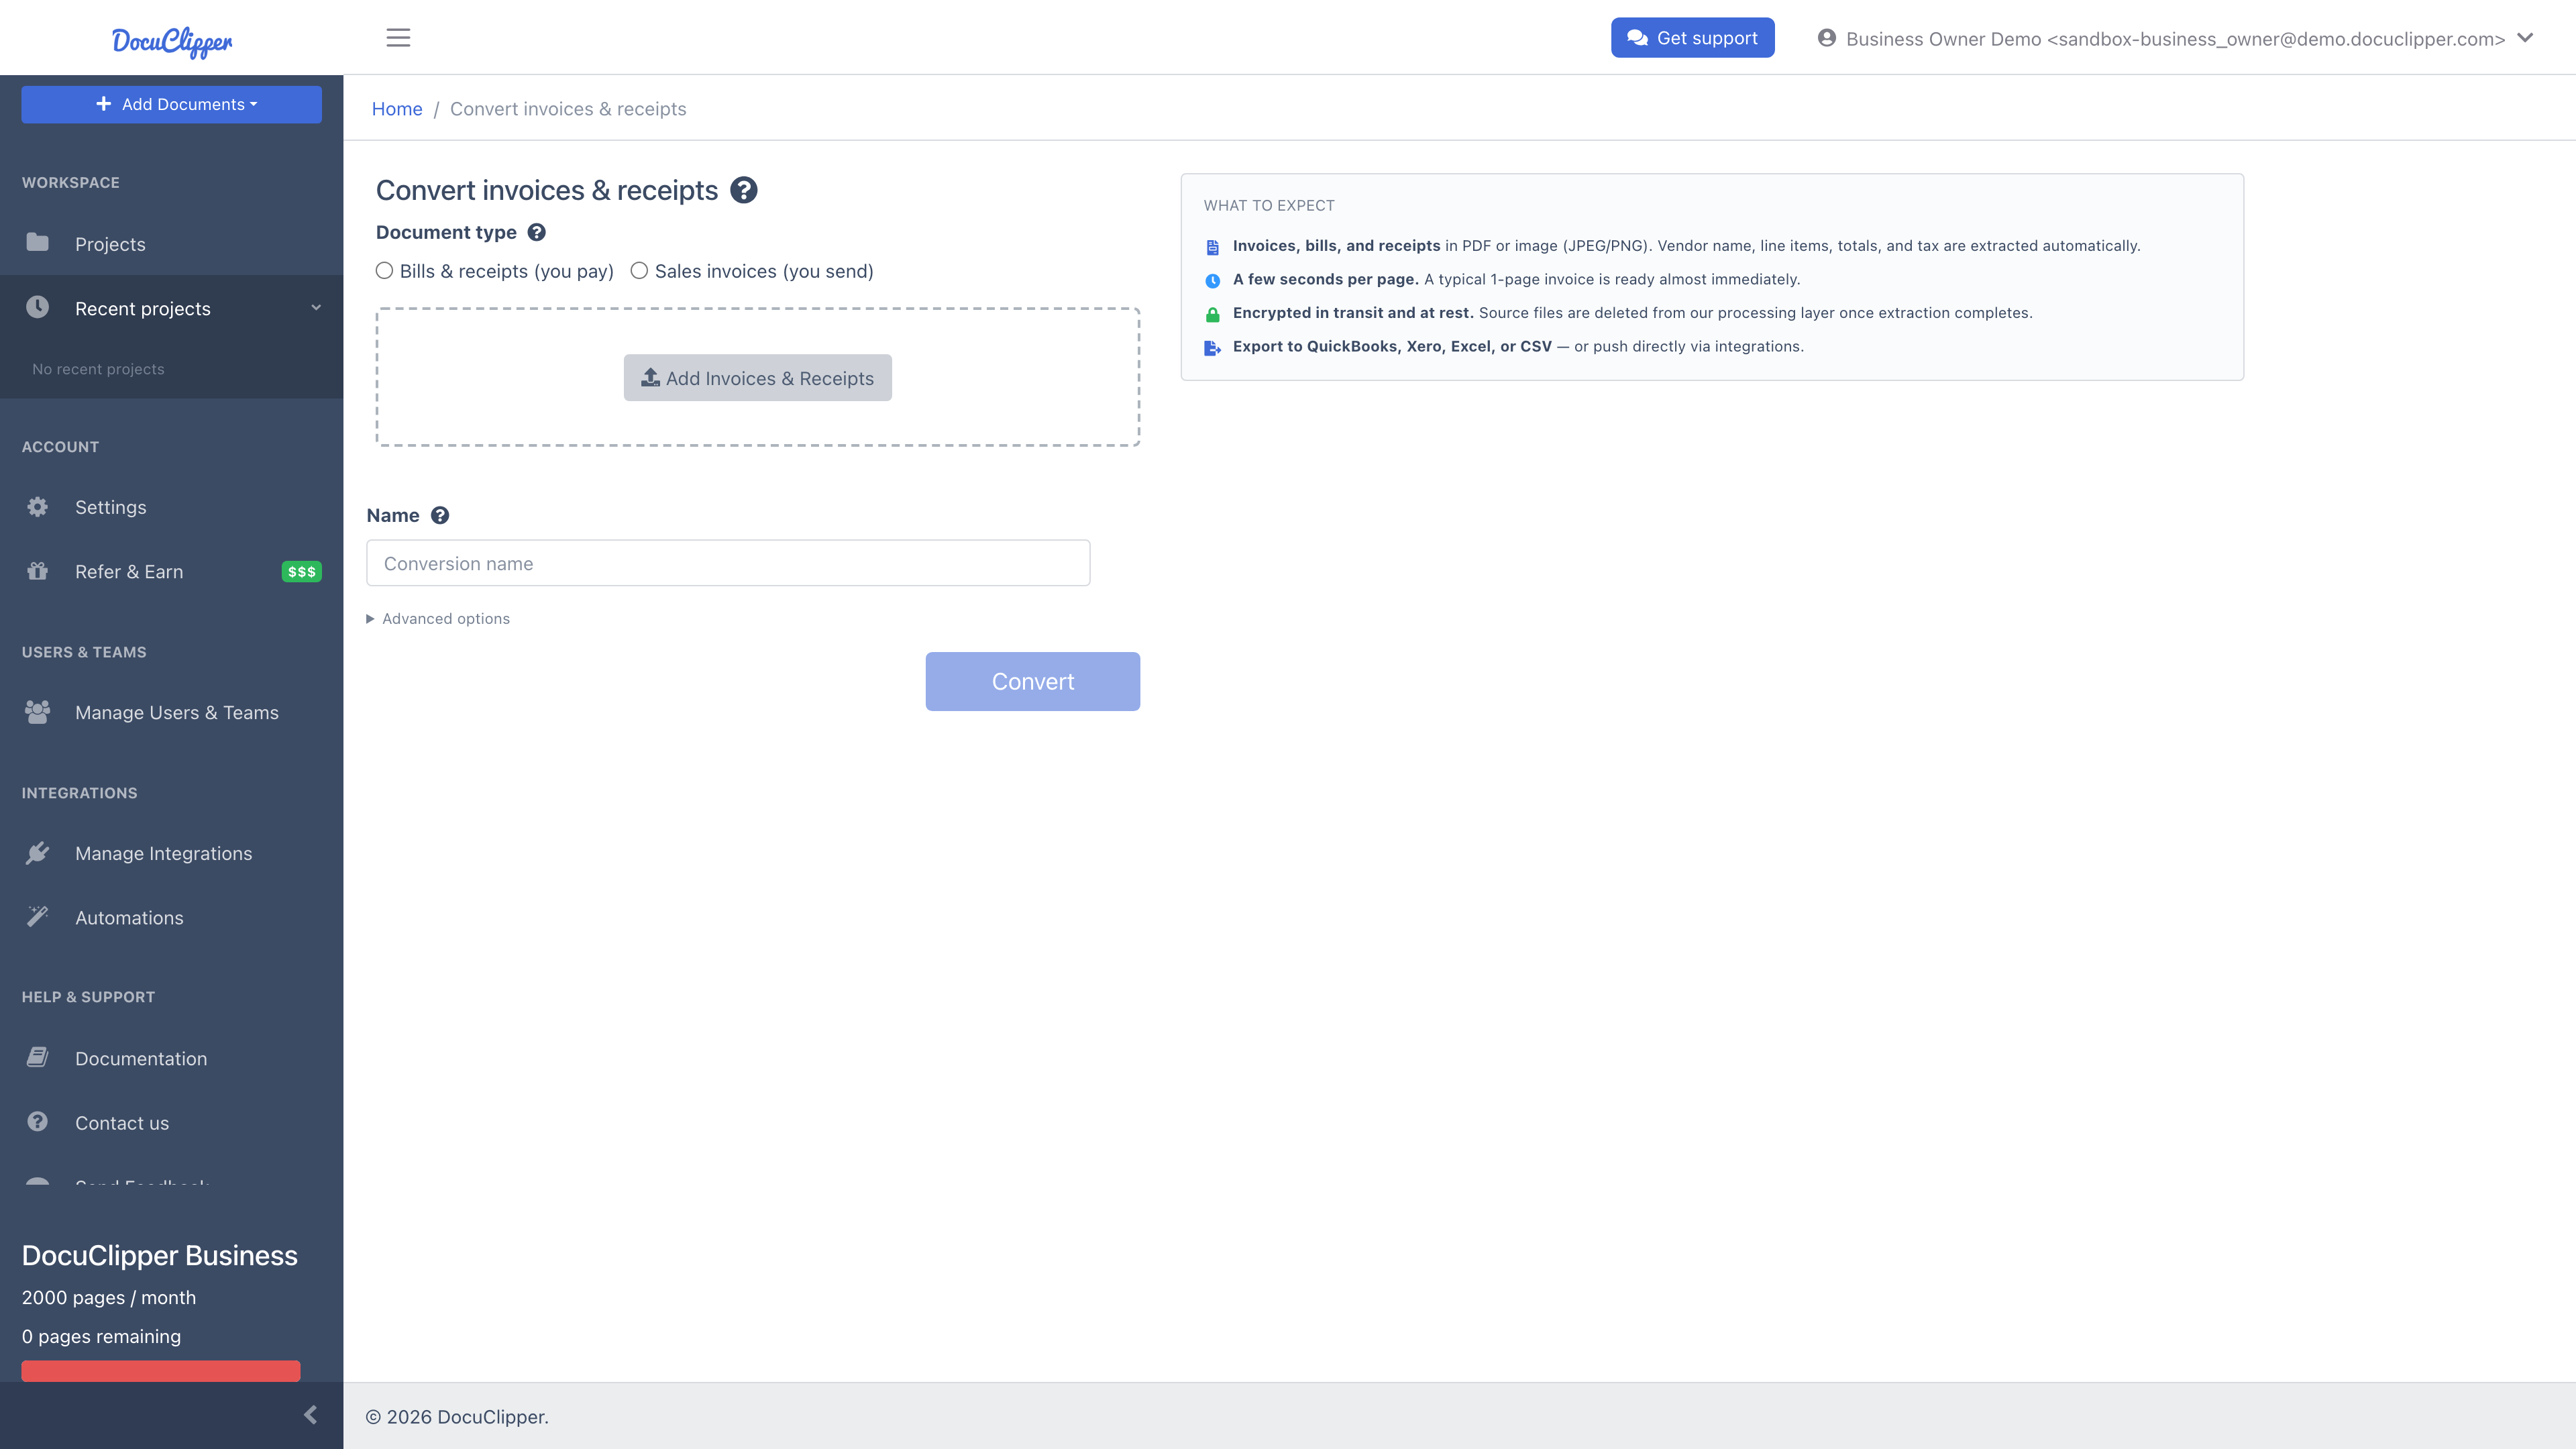Click the help icon next to Document type
2576x1449 pixels.
tap(536, 232)
